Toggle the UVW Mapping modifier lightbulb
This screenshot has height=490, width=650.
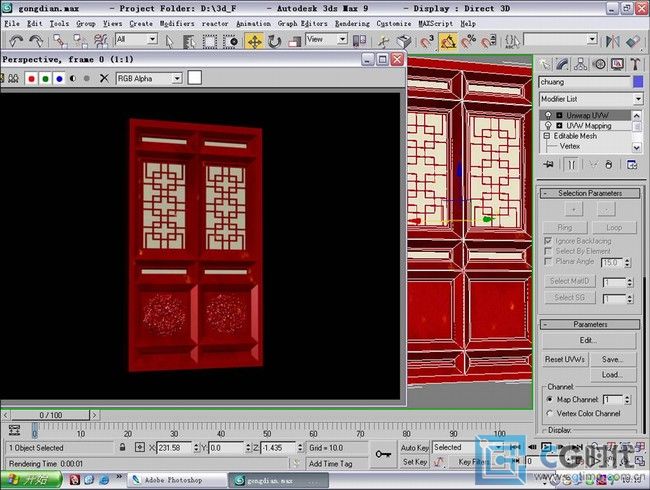point(548,125)
